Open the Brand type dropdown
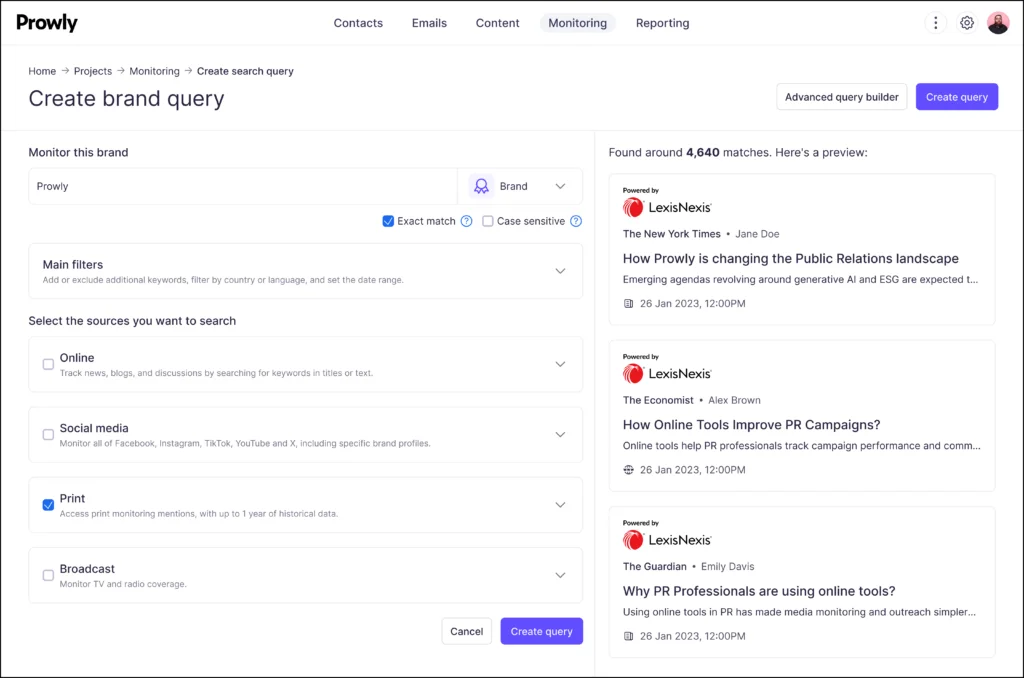The width and height of the screenshot is (1024, 678). pos(520,186)
